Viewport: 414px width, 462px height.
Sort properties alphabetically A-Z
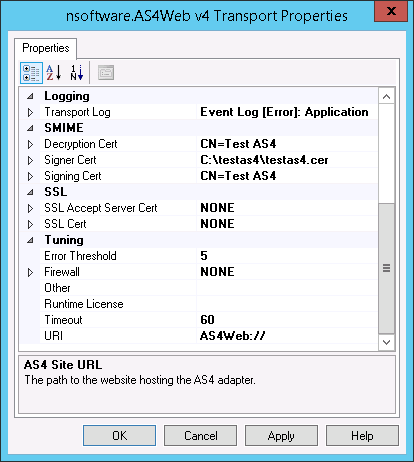pos(53,73)
